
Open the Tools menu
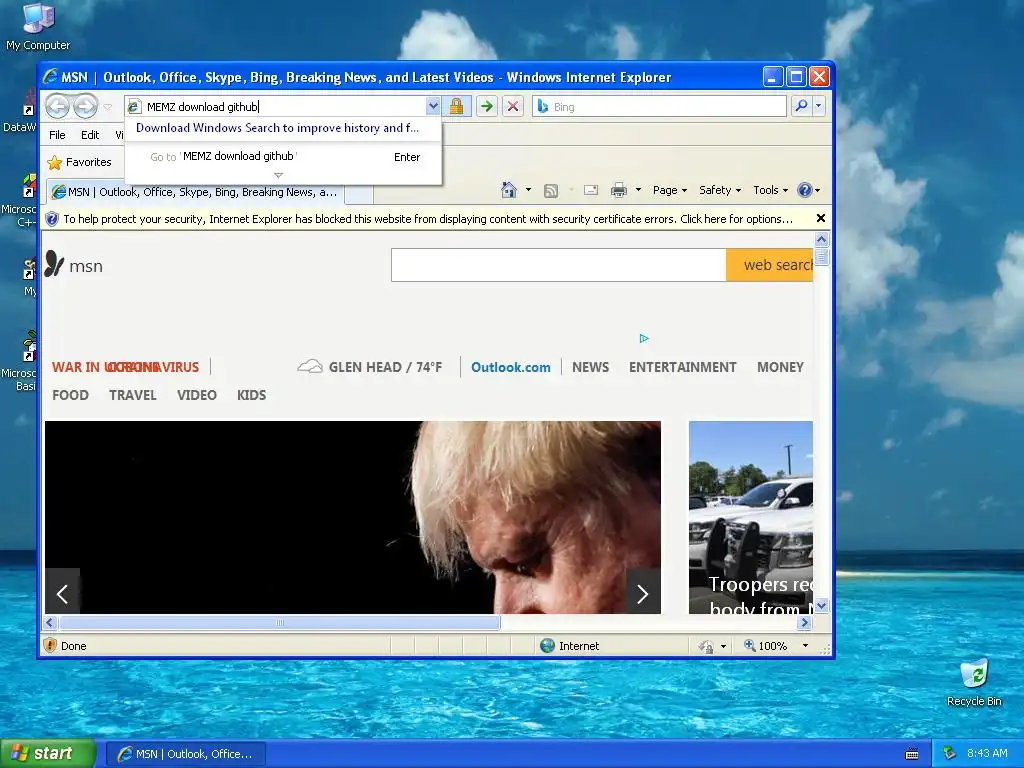click(x=770, y=190)
